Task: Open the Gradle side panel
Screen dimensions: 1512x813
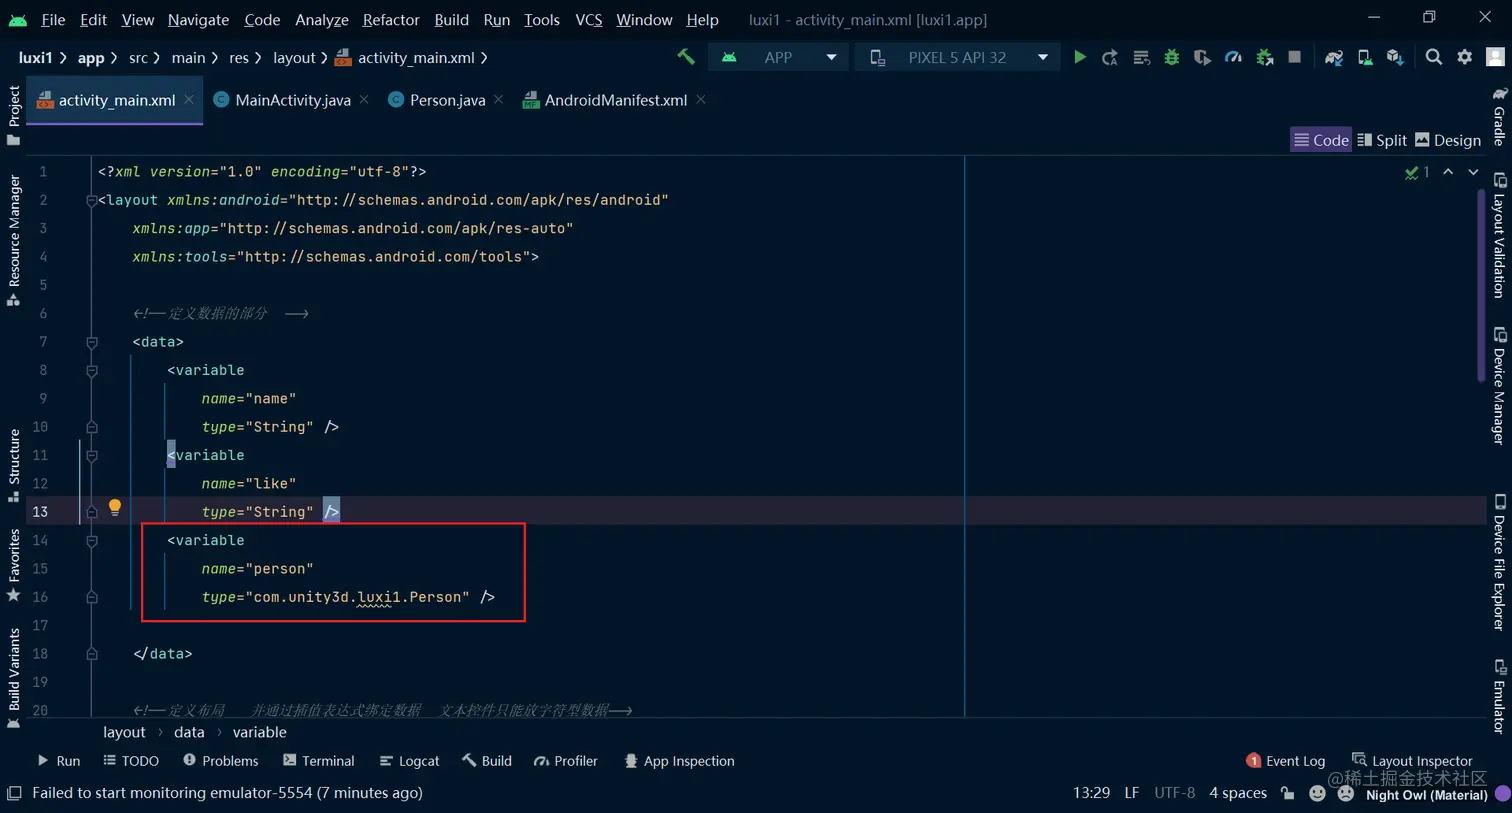Action: [x=1499, y=116]
